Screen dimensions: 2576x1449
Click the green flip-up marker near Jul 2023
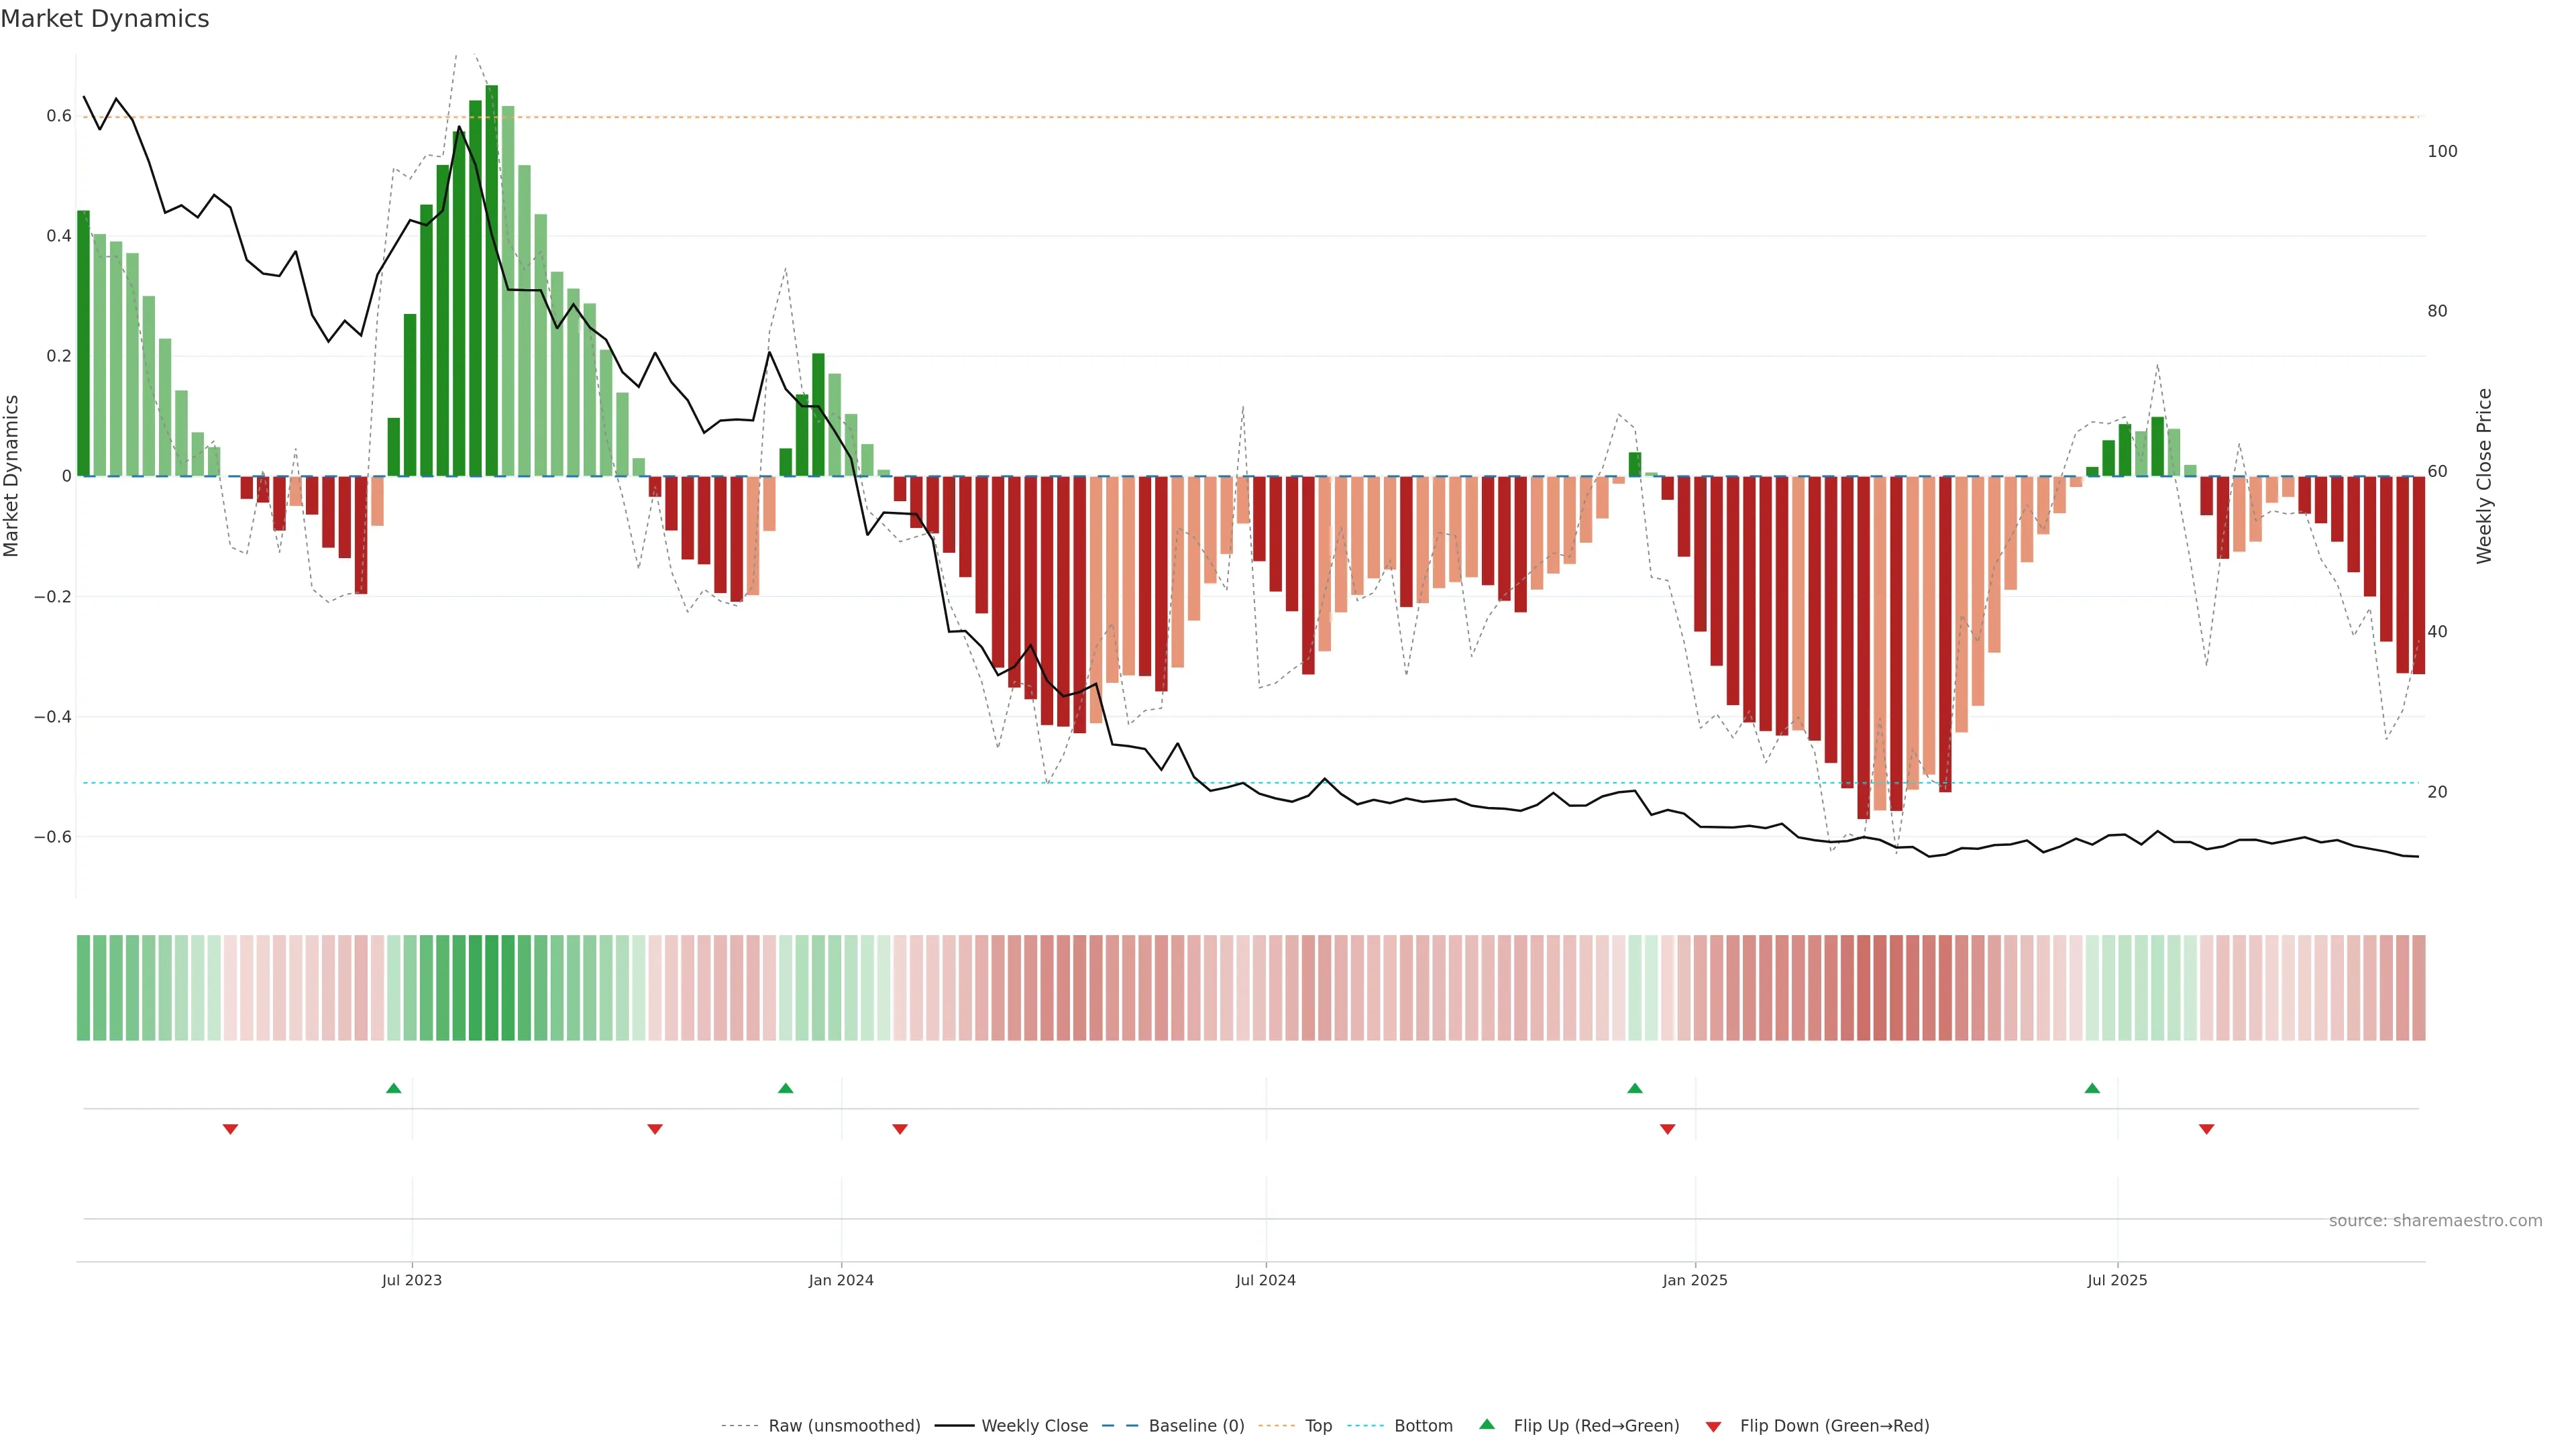pyautogui.click(x=394, y=1088)
